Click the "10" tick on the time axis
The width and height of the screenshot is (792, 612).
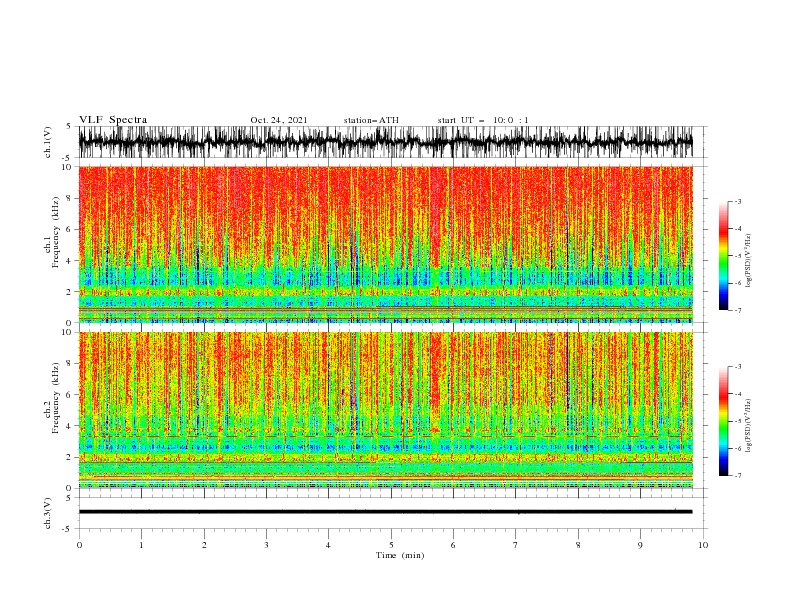703,545
